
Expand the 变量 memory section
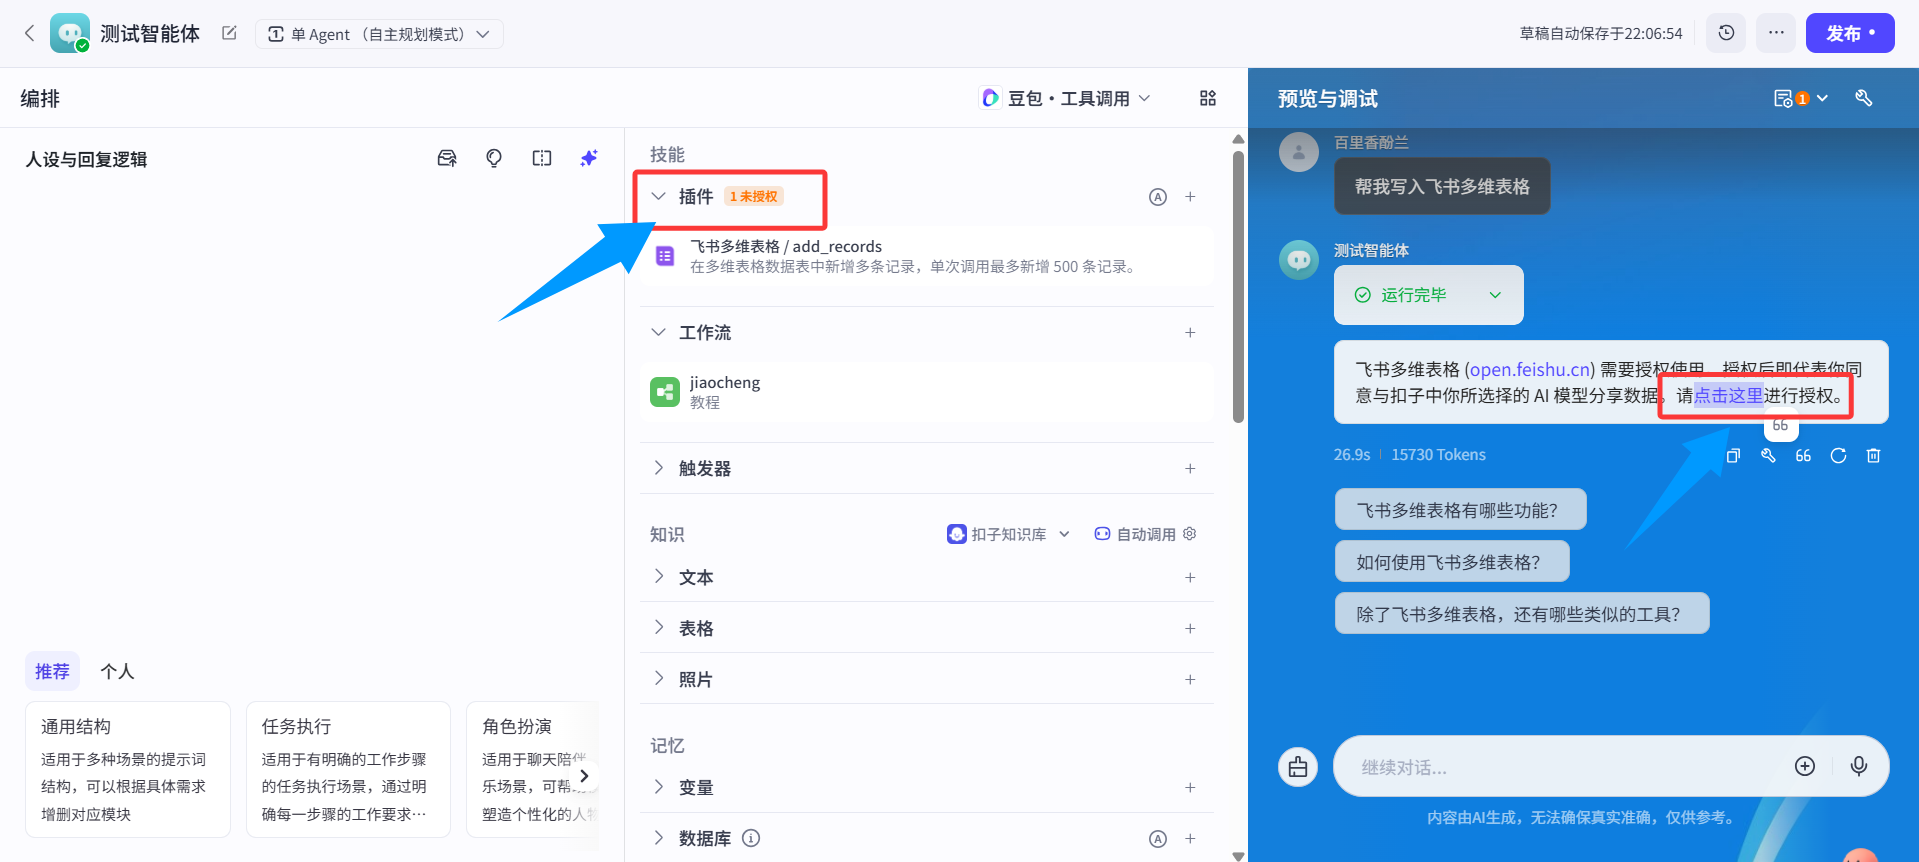click(x=658, y=787)
